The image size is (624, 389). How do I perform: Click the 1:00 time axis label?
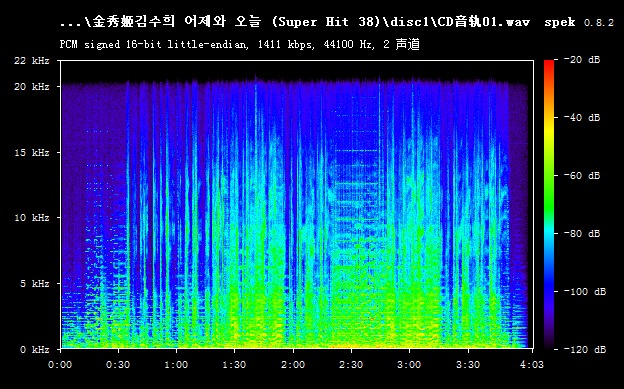point(176,365)
